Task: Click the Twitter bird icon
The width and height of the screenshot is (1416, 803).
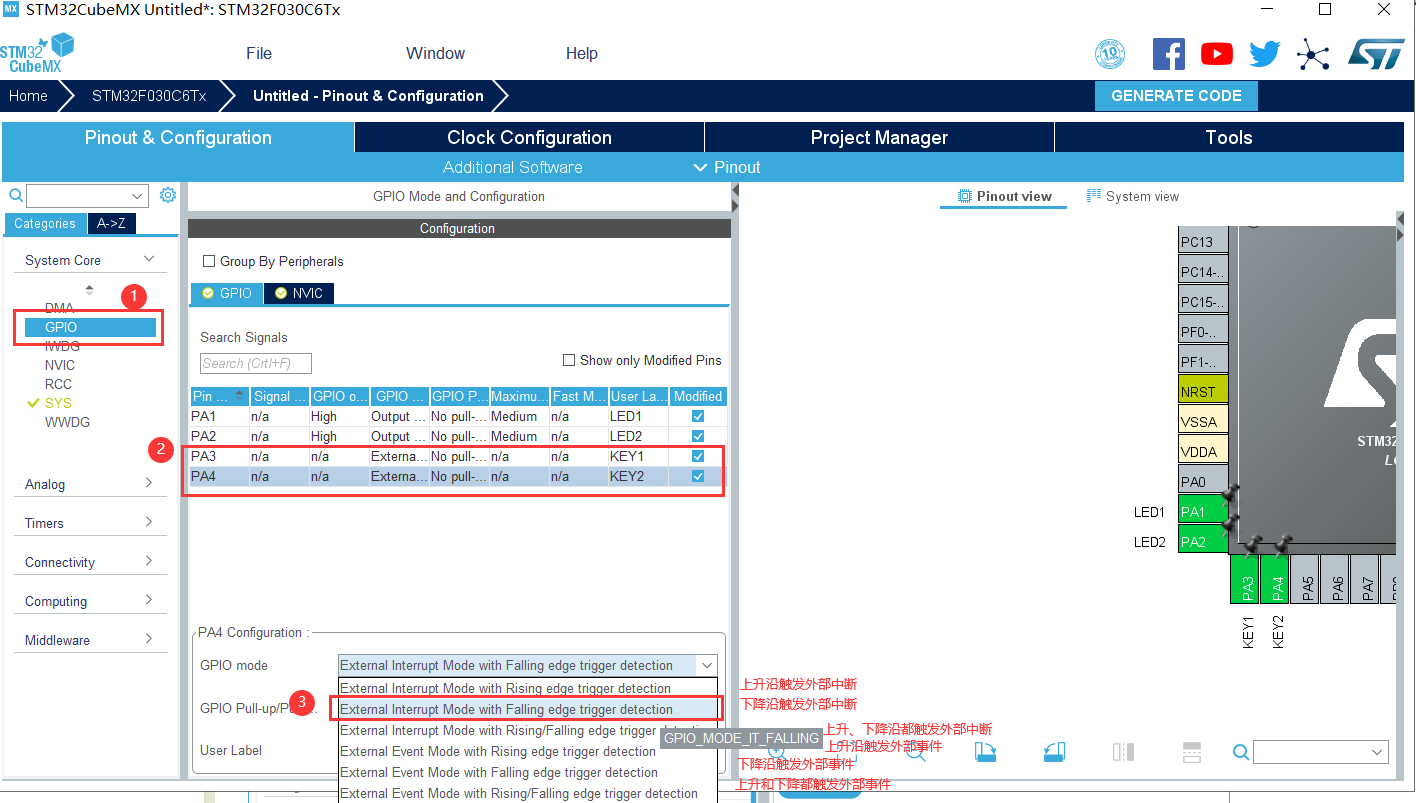Action: pyautogui.click(x=1264, y=53)
